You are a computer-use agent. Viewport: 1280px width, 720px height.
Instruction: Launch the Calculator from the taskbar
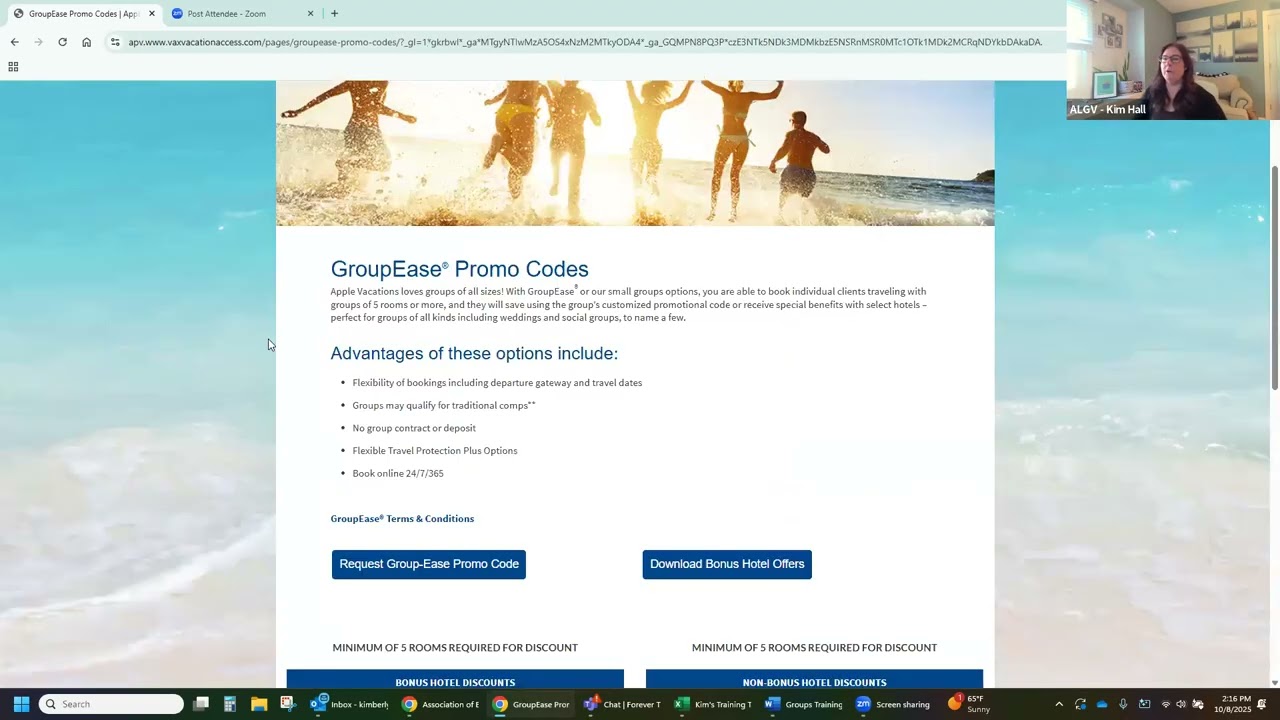pos(230,704)
